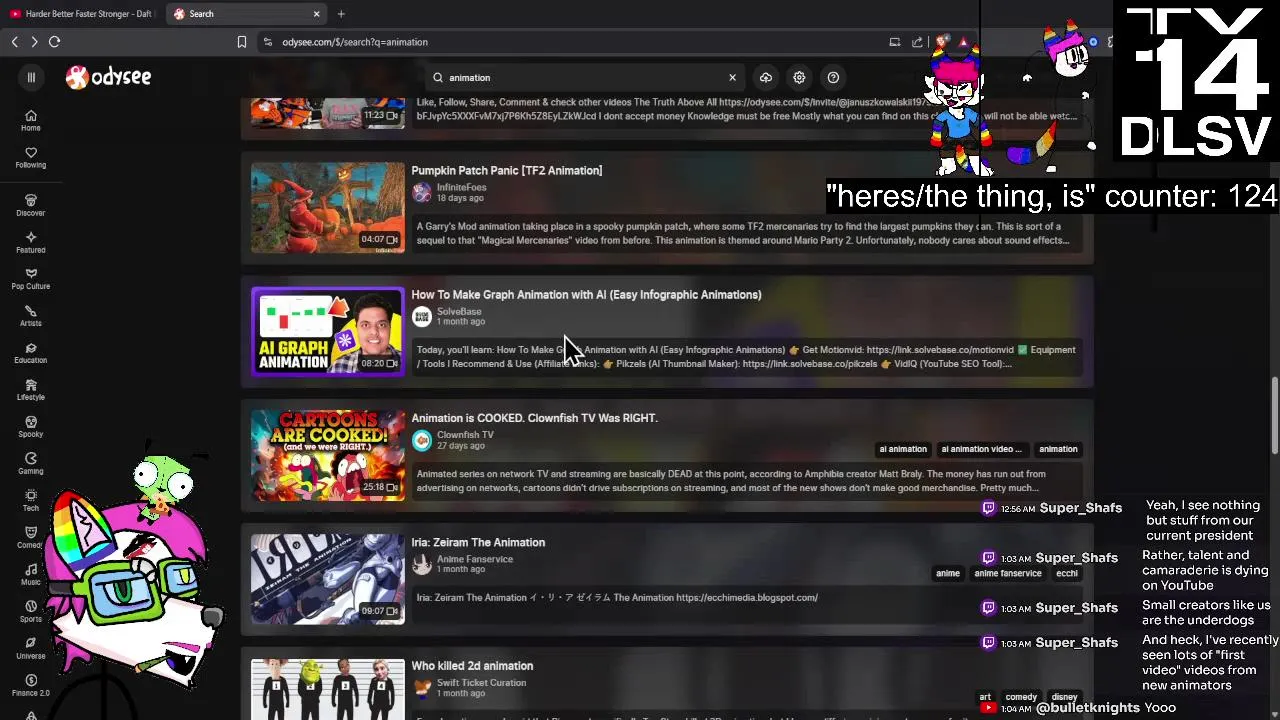
Task: Open the help question mark icon
Action: 833,77
